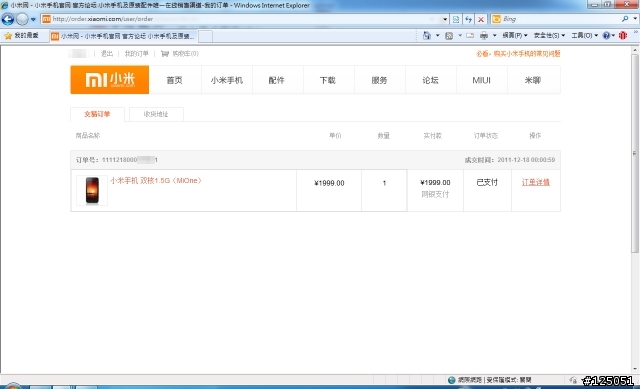The image size is (640, 389).
Task: Switch to the 收货地址 address tab
Action: 156,114
